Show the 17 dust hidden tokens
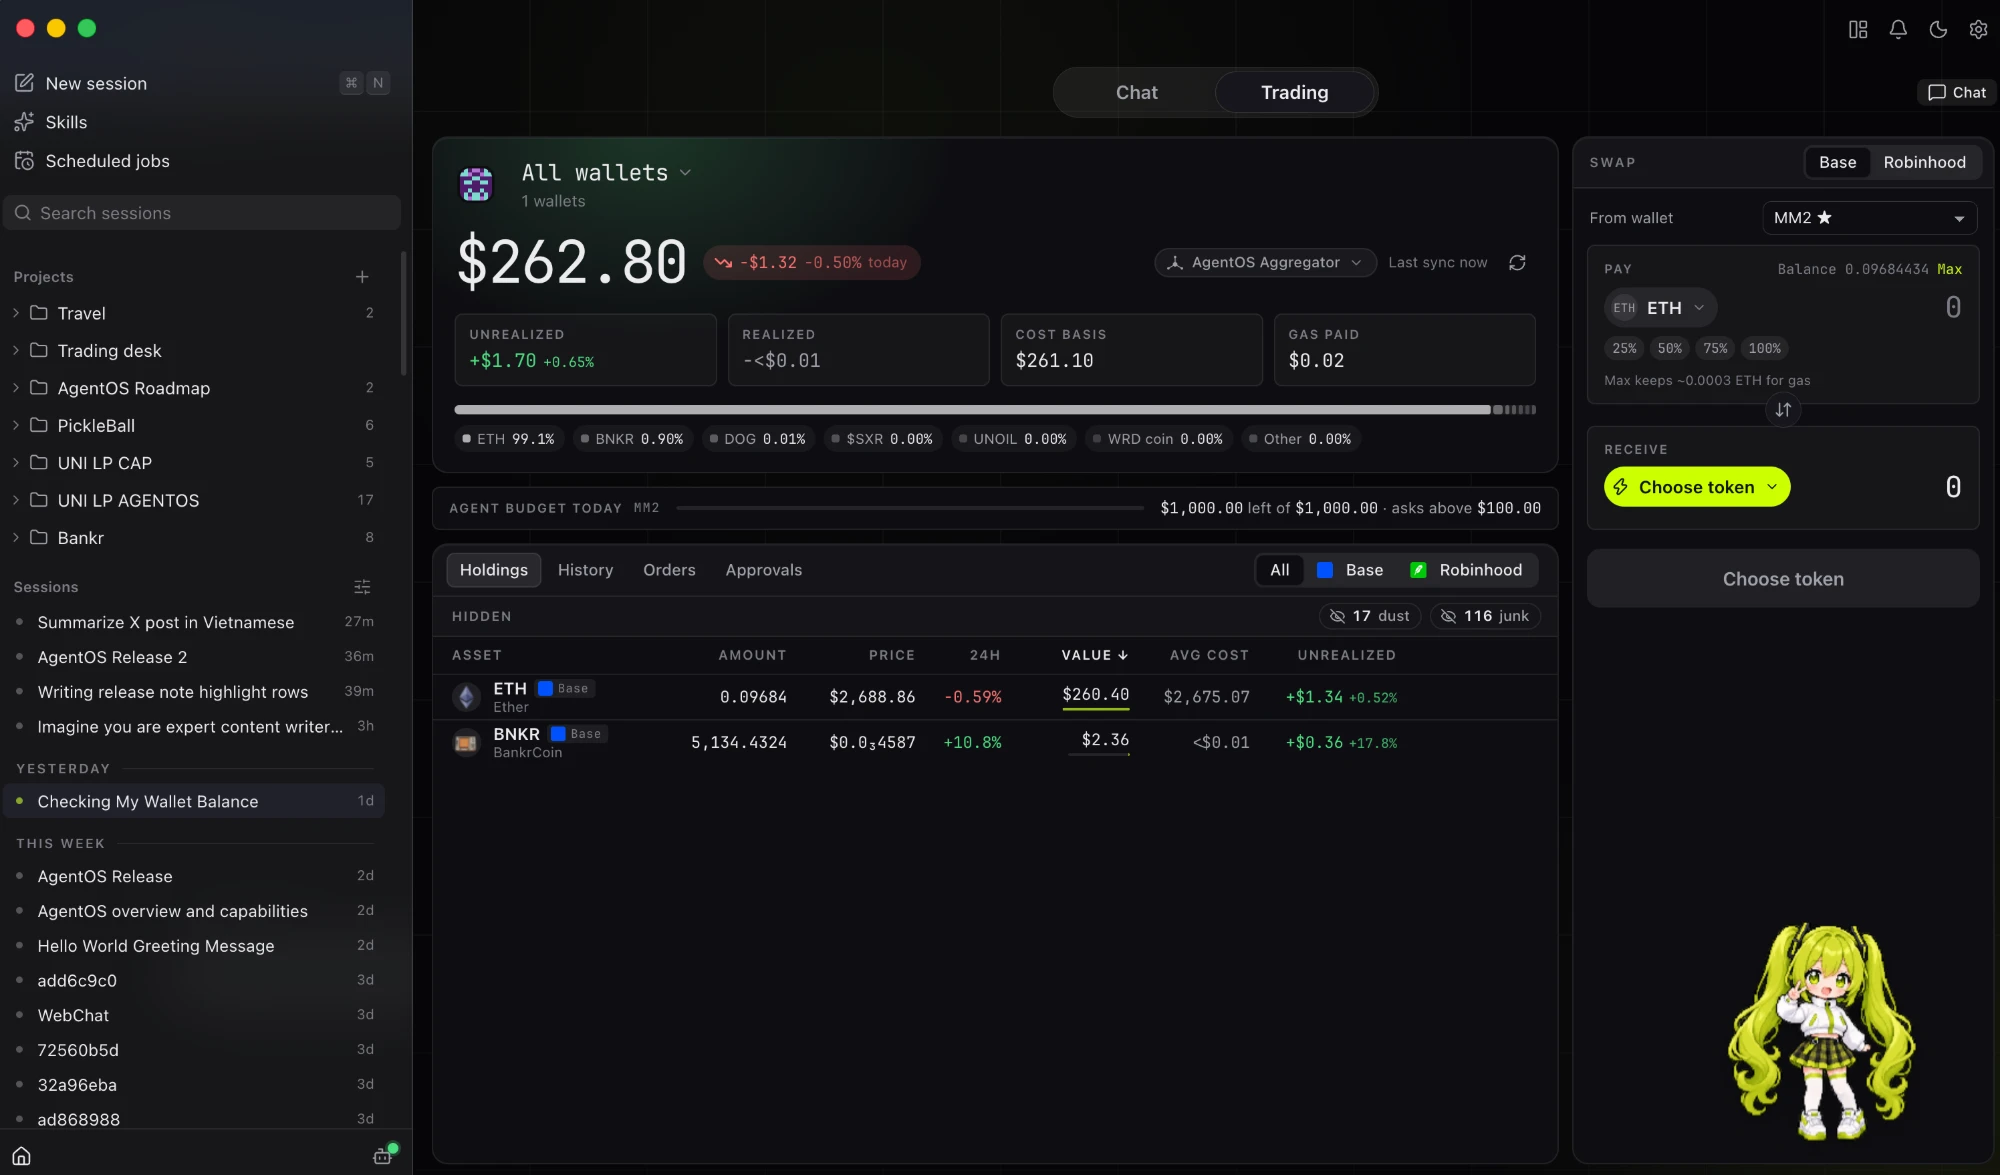Image resolution: width=2000 pixels, height=1175 pixels. coord(1370,616)
